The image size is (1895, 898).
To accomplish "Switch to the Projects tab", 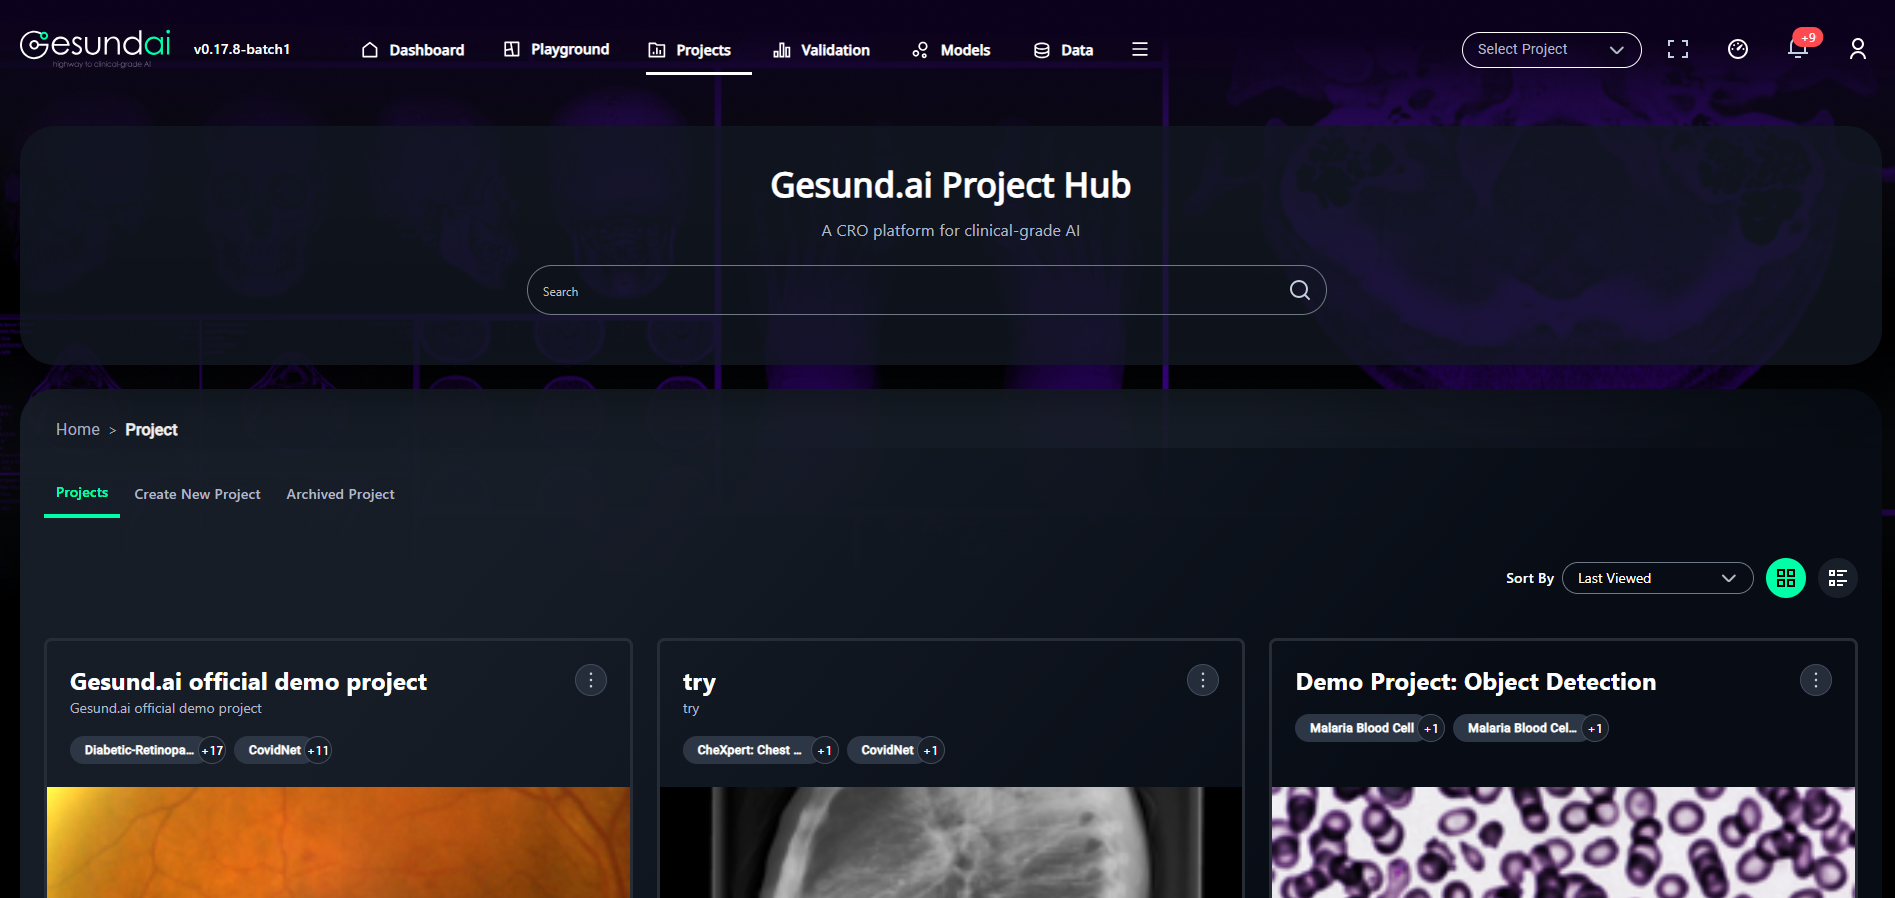I will [82, 493].
